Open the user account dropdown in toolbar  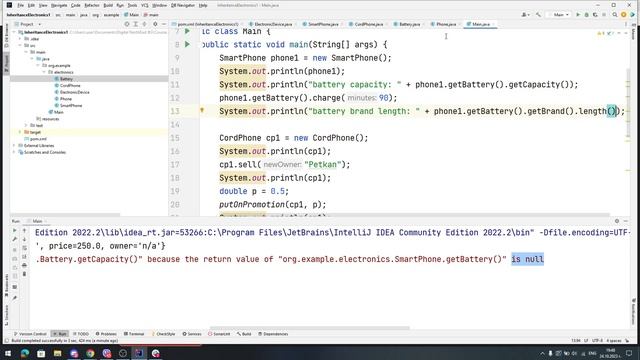[x=525, y=15]
